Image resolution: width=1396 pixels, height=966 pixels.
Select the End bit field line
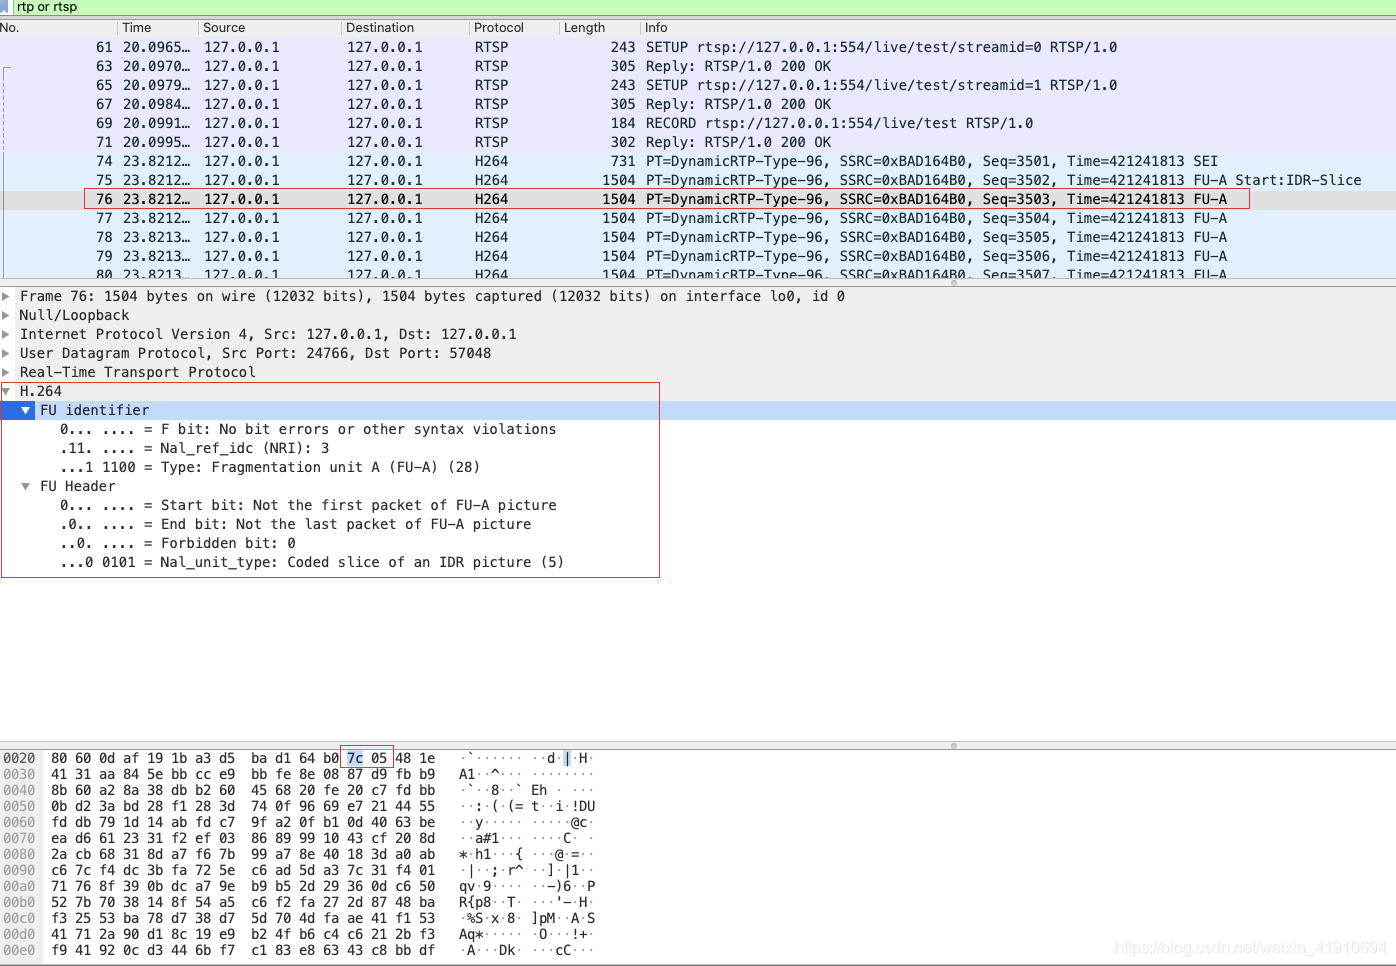296,524
